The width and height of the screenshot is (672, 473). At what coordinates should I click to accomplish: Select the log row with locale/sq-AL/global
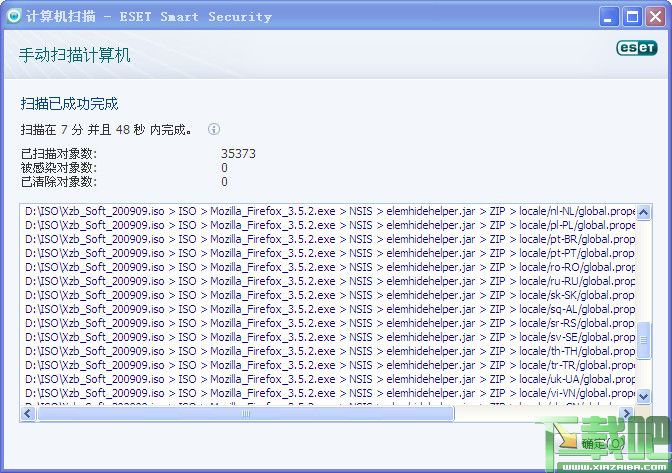(330, 309)
